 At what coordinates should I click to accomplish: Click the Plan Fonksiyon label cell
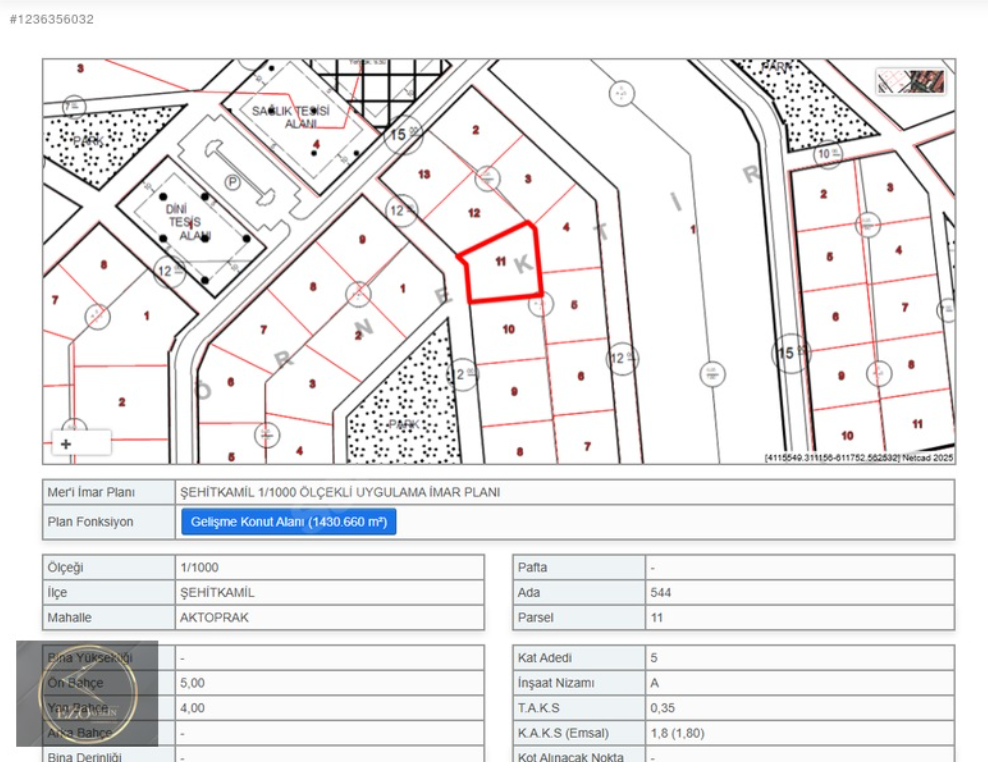[x=108, y=522]
